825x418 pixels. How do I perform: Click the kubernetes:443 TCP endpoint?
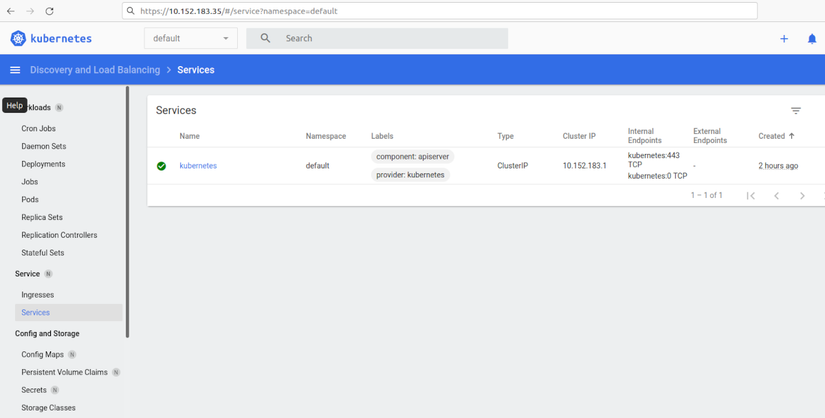point(653,160)
